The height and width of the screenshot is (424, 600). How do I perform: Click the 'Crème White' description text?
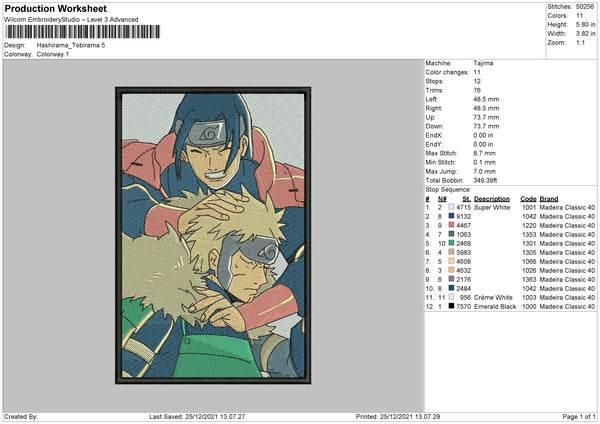coord(493,297)
